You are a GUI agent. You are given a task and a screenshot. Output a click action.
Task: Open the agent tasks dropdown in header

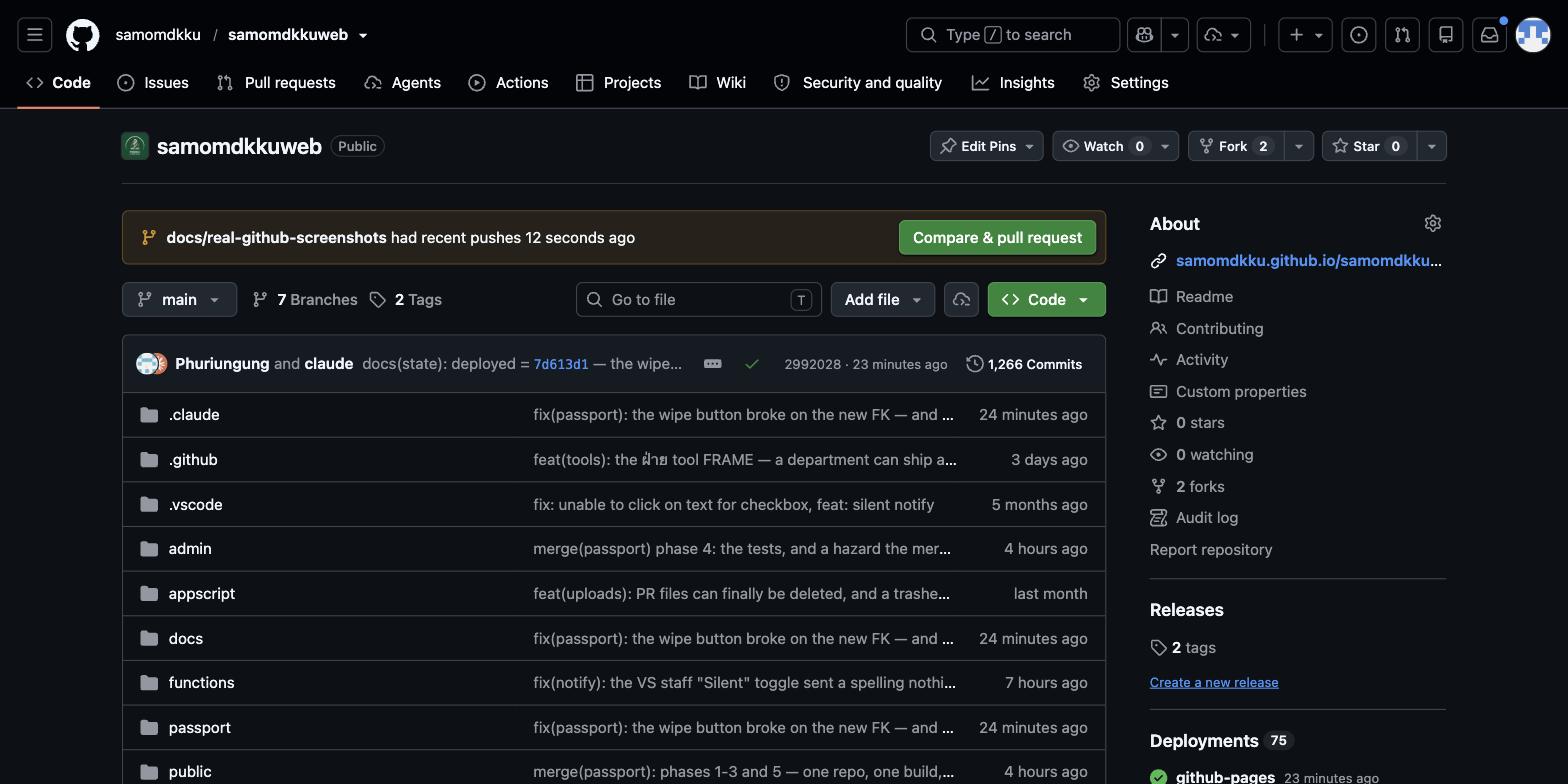tap(1224, 35)
